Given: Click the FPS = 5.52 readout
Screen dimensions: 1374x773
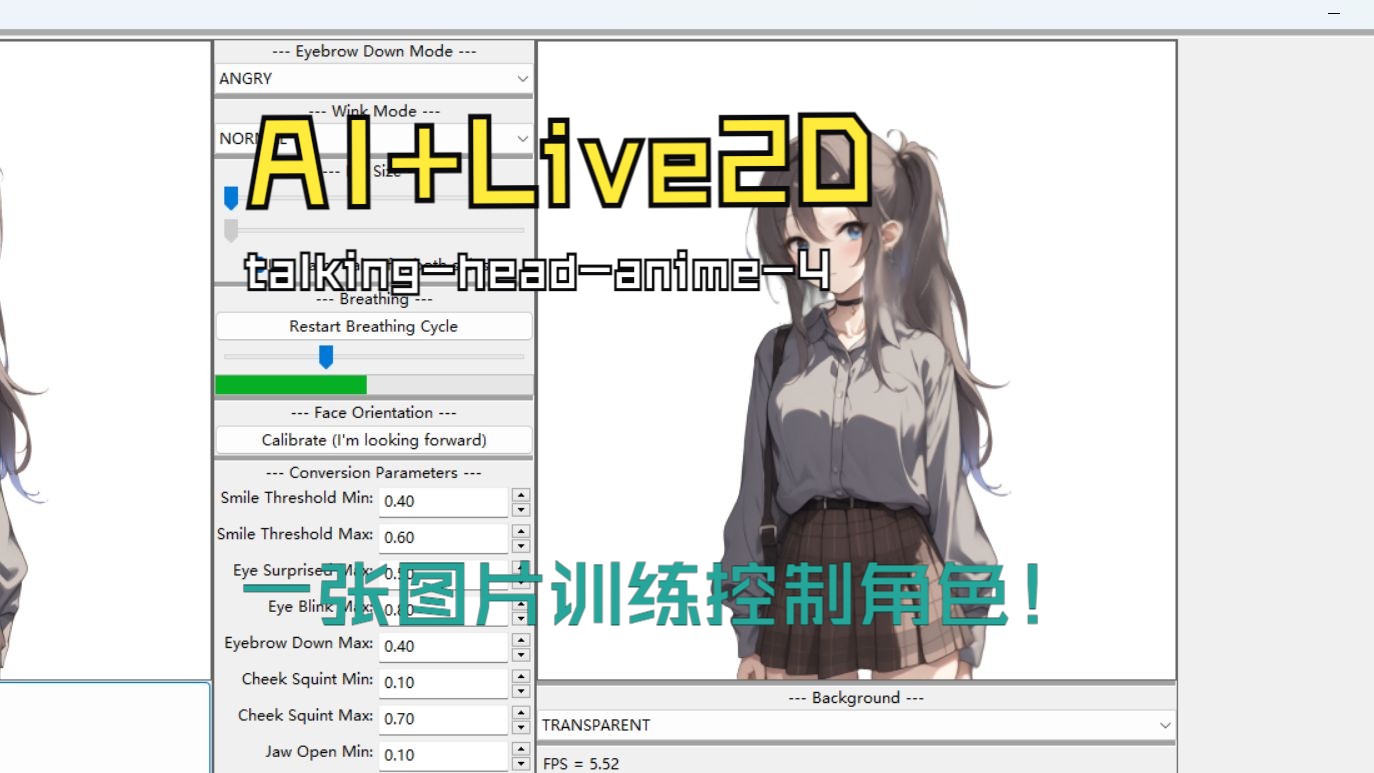Looking at the screenshot, I should [581, 763].
